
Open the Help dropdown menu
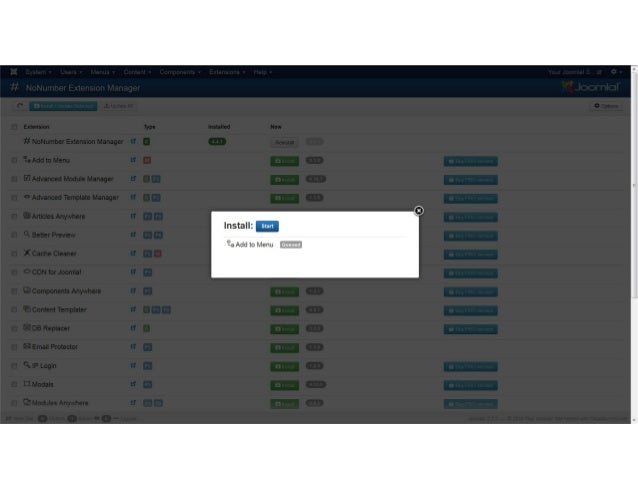(x=262, y=72)
